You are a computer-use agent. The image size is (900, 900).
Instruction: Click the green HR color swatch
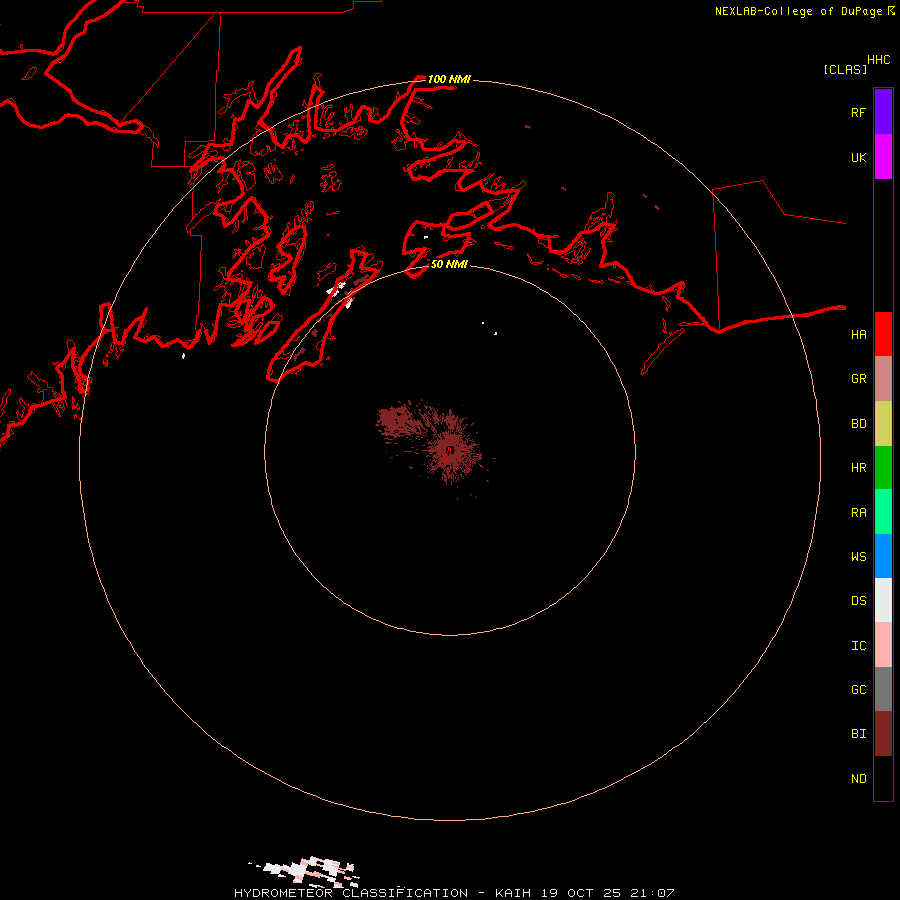click(x=883, y=468)
